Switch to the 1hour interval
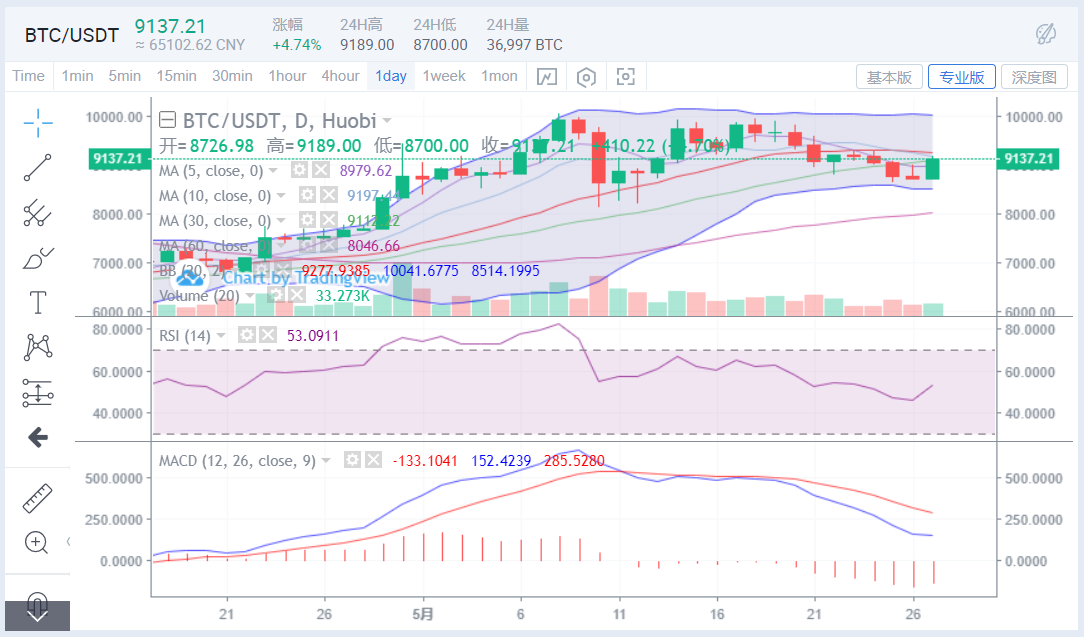Screen dimensions: 1084x637 click(288, 76)
